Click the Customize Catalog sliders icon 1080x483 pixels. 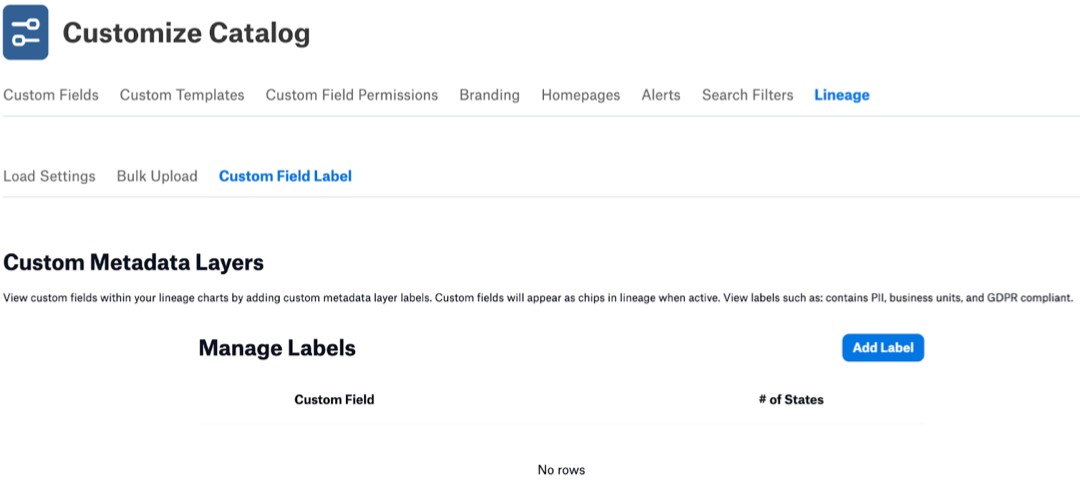point(25,32)
